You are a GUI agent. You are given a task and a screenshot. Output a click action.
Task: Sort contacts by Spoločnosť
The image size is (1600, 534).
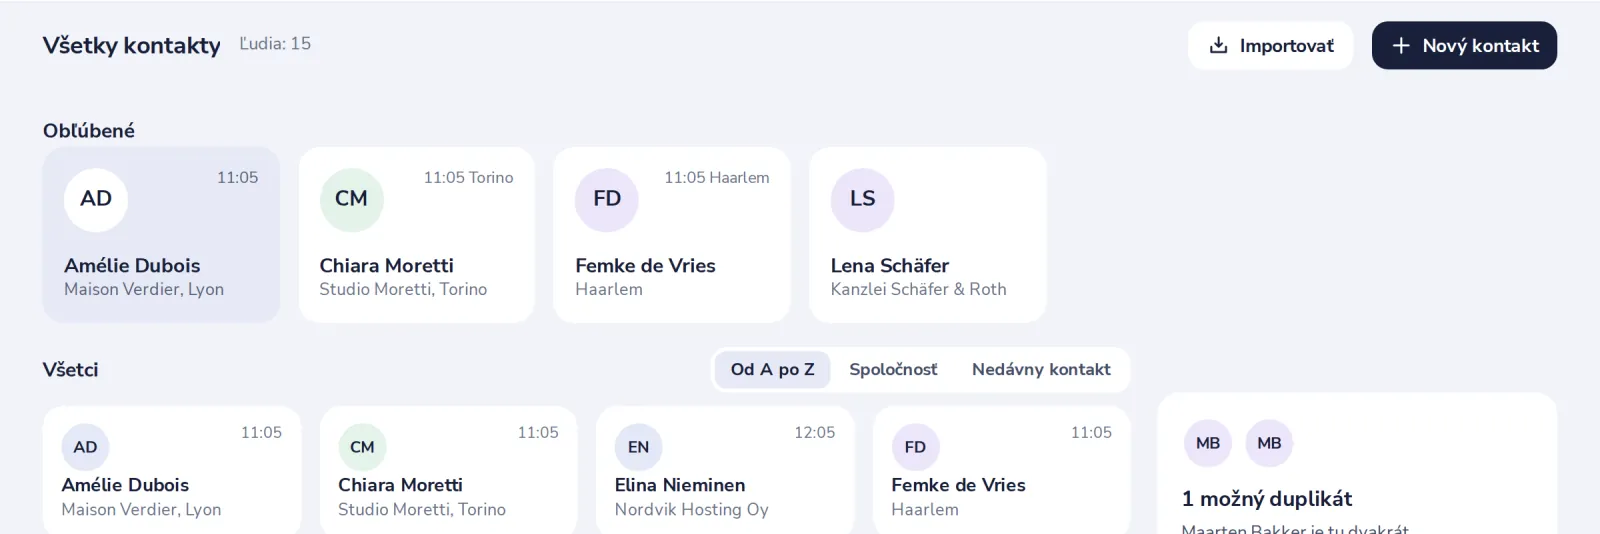pyautogui.click(x=893, y=369)
